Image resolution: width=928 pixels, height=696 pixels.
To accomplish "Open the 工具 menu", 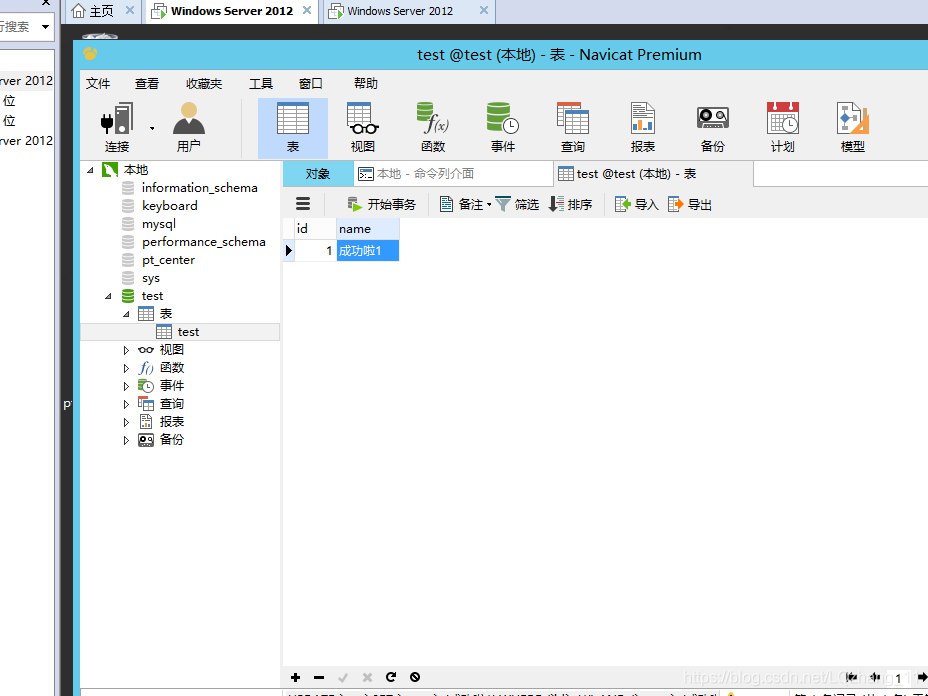I will coord(261,83).
